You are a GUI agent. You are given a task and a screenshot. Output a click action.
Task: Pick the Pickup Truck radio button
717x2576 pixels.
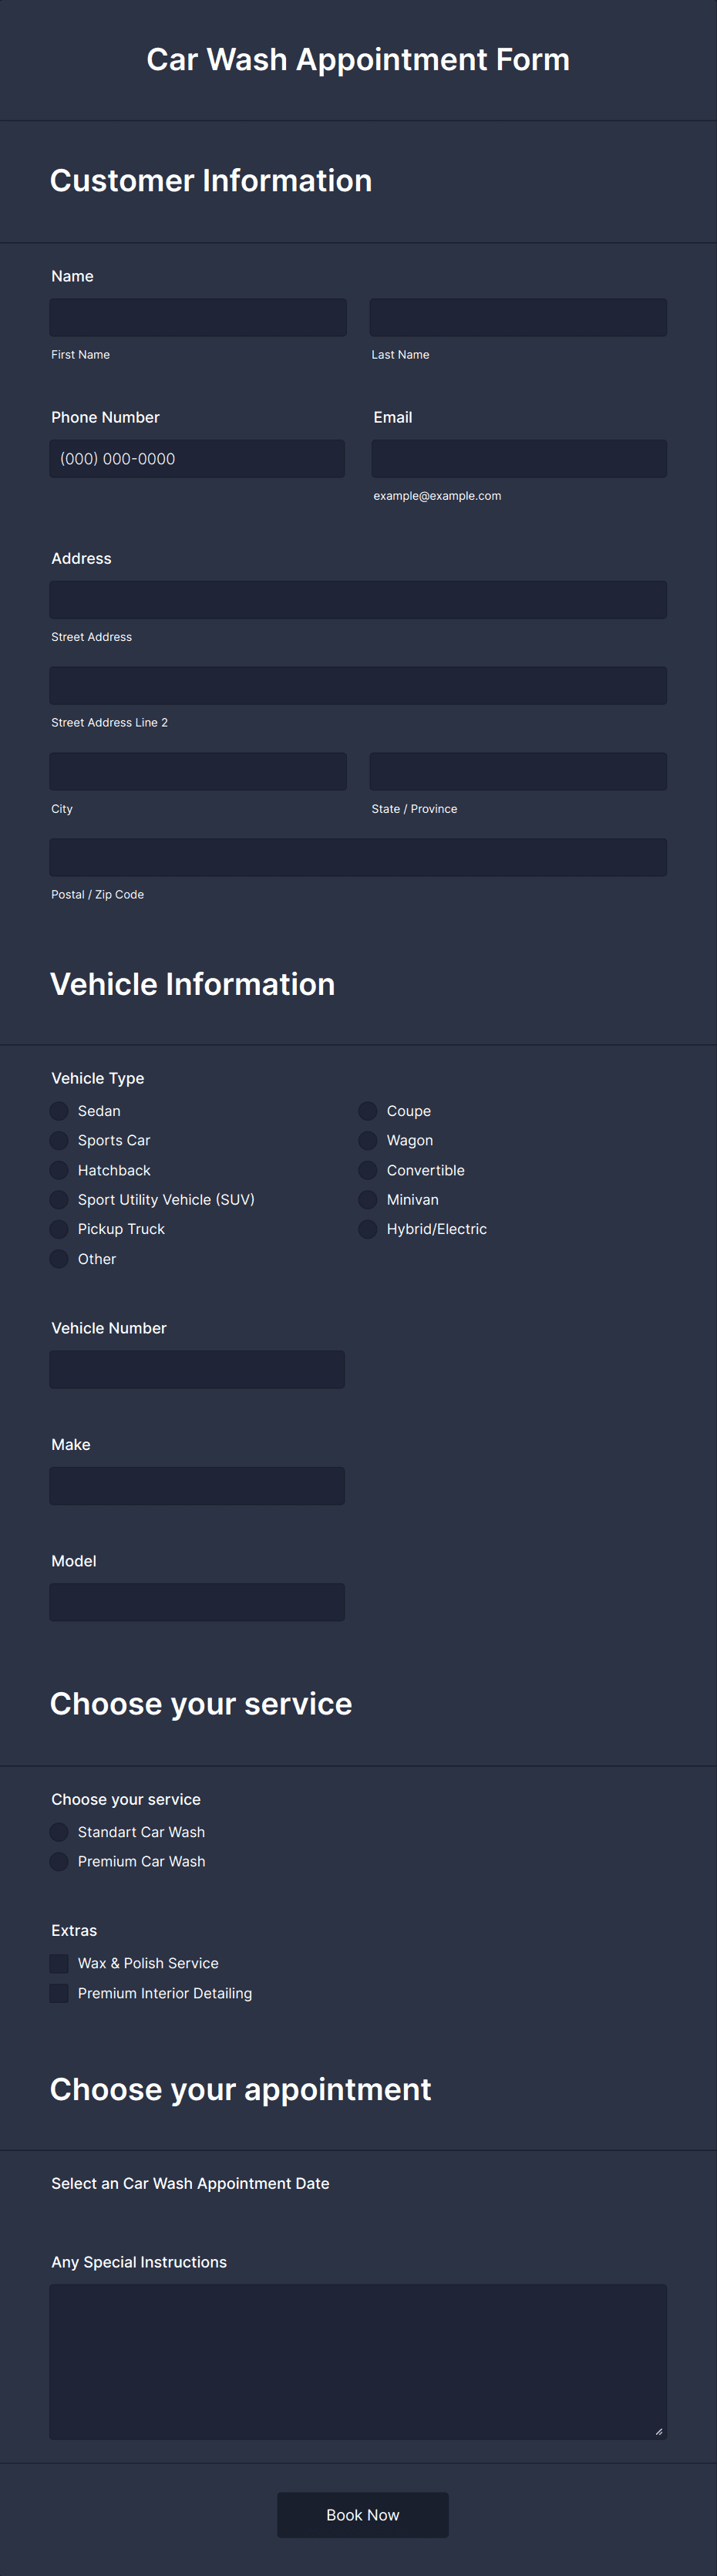coord(59,1229)
